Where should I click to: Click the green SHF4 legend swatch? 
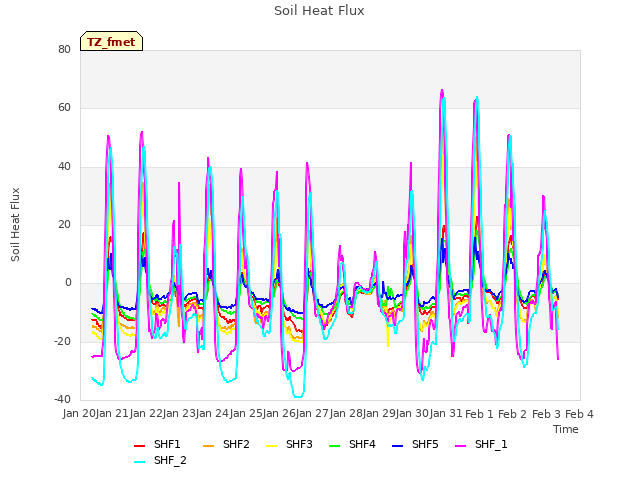[335, 446]
